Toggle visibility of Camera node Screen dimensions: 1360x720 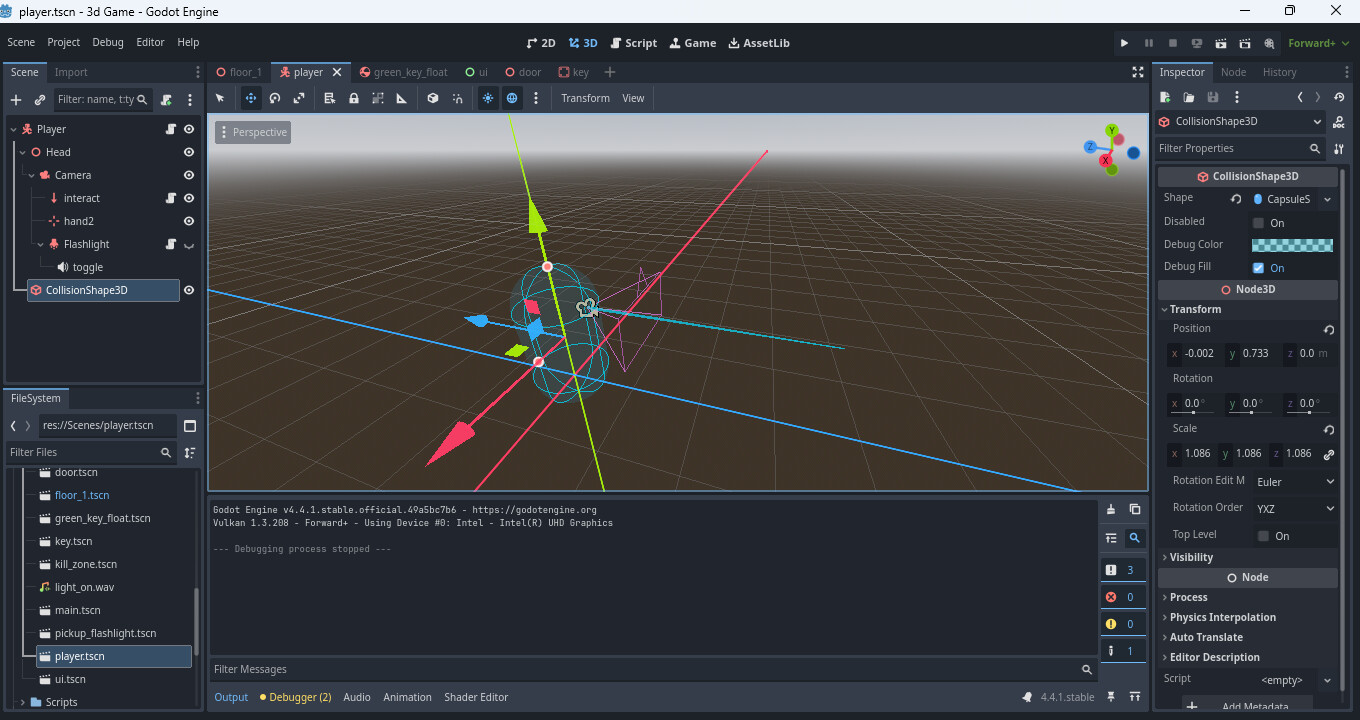(x=188, y=175)
